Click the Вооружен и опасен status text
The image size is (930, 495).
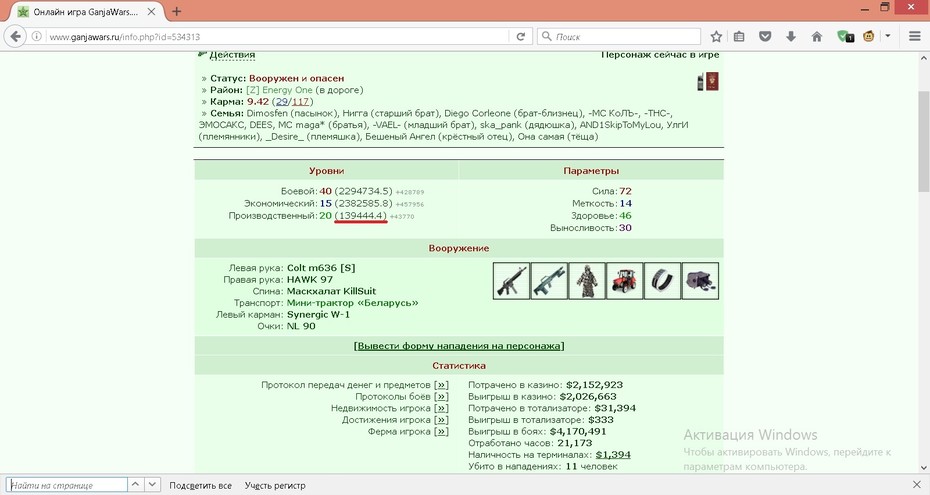point(297,78)
